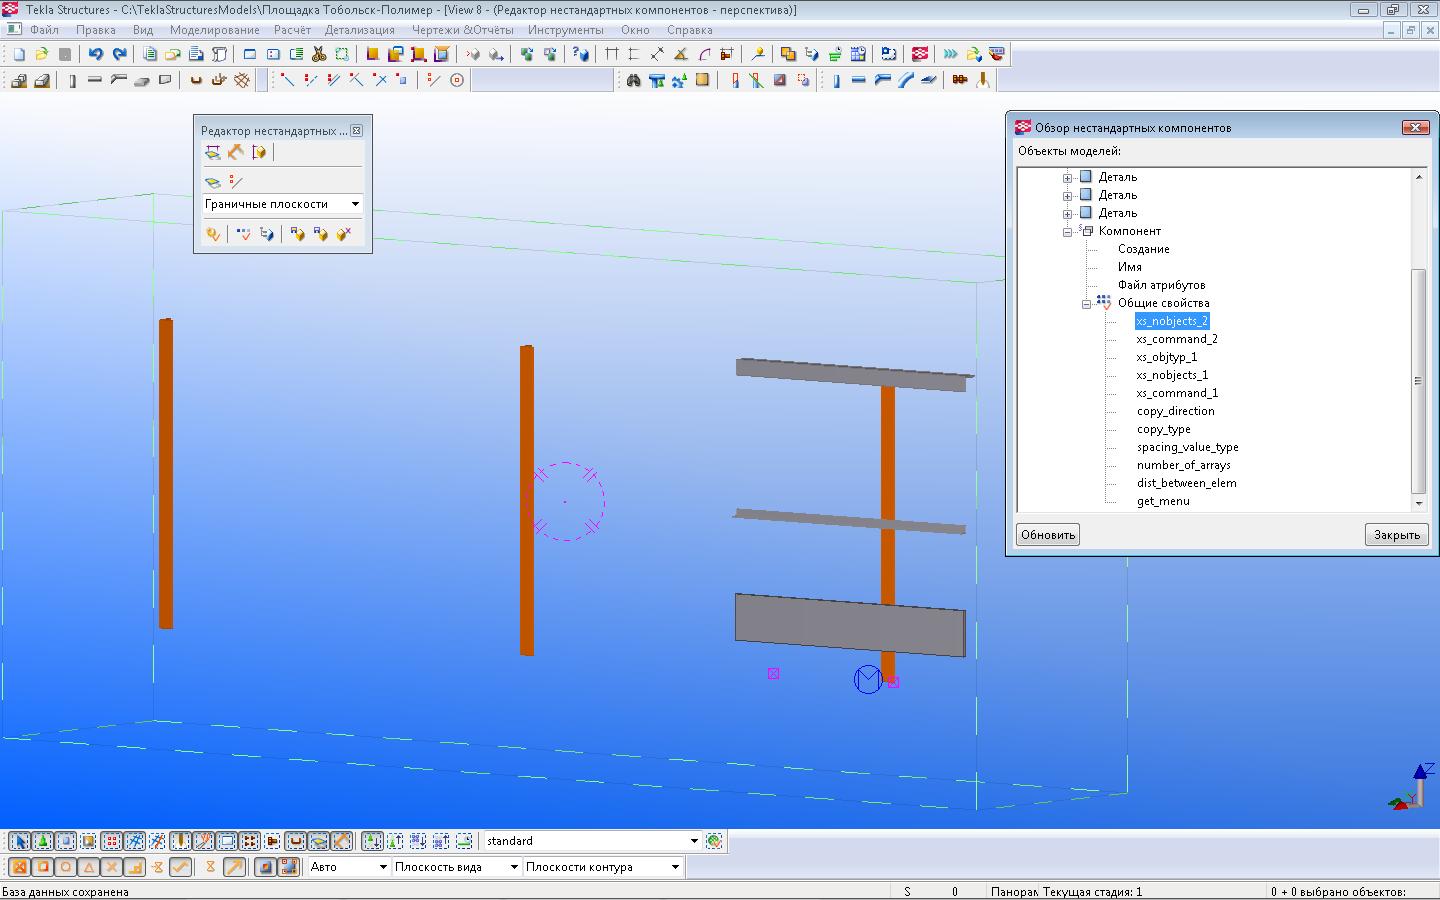This screenshot has width=1440, height=900.
Task: Toggle the snap to midpoints triangle switch
Action: (89, 867)
